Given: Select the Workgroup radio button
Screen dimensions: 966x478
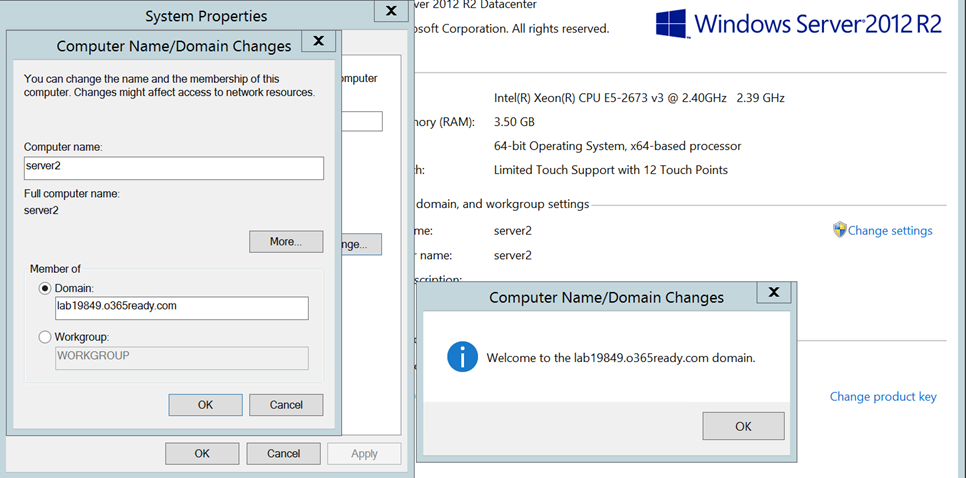Looking at the screenshot, I should [x=45, y=338].
